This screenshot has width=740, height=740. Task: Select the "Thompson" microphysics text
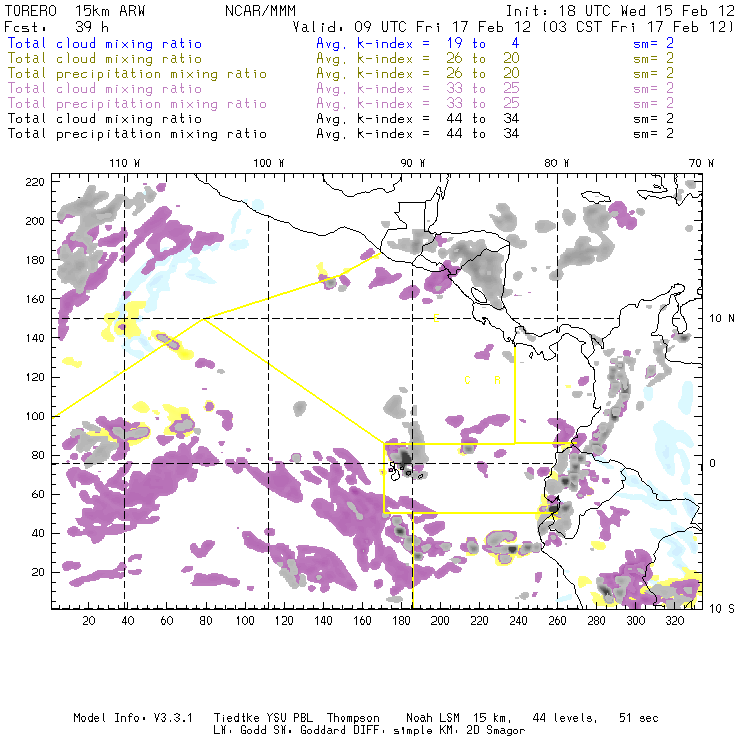[353, 718]
